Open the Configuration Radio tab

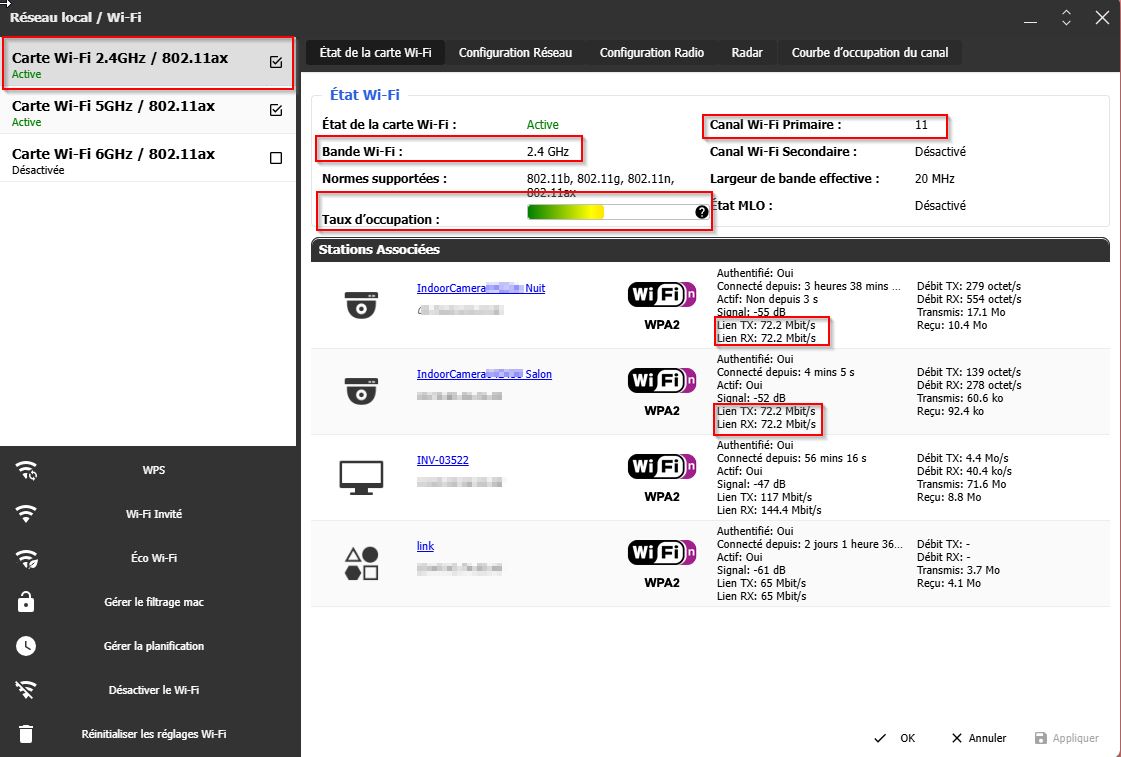[x=651, y=53]
